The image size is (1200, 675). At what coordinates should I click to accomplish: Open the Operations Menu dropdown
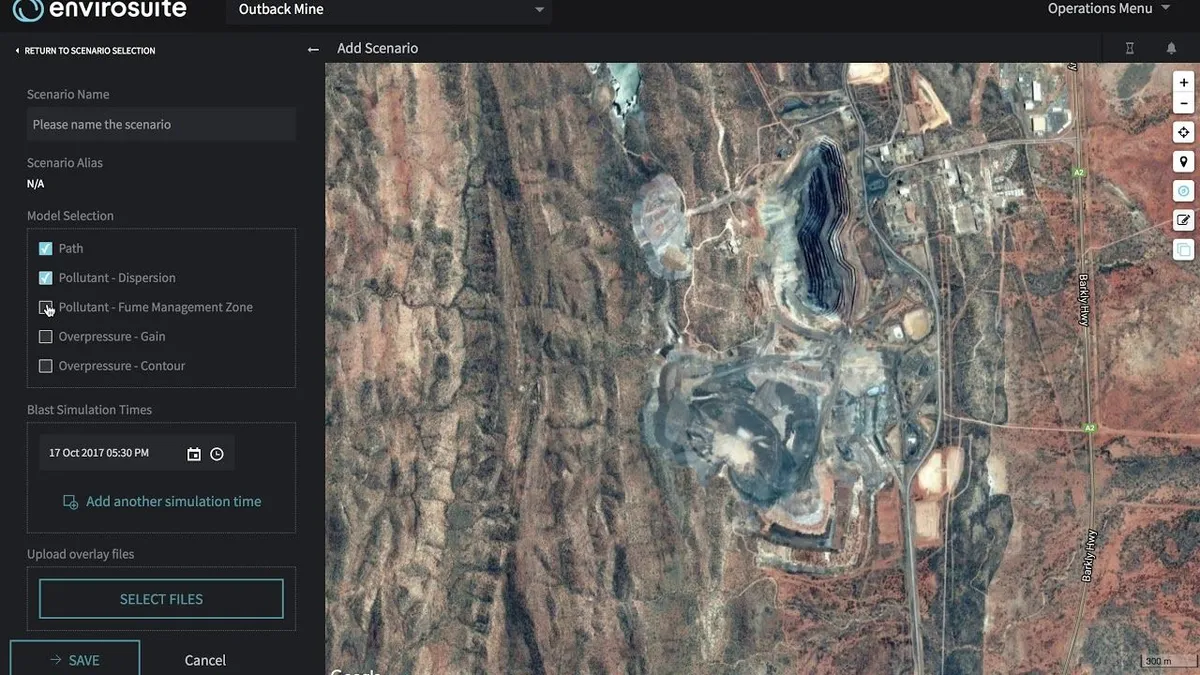pyautogui.click(x=1108, y=9)
